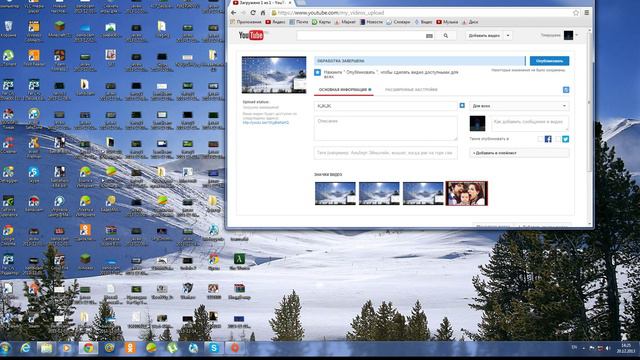Open uTorrent from the taskbar

tap(172, 348)
